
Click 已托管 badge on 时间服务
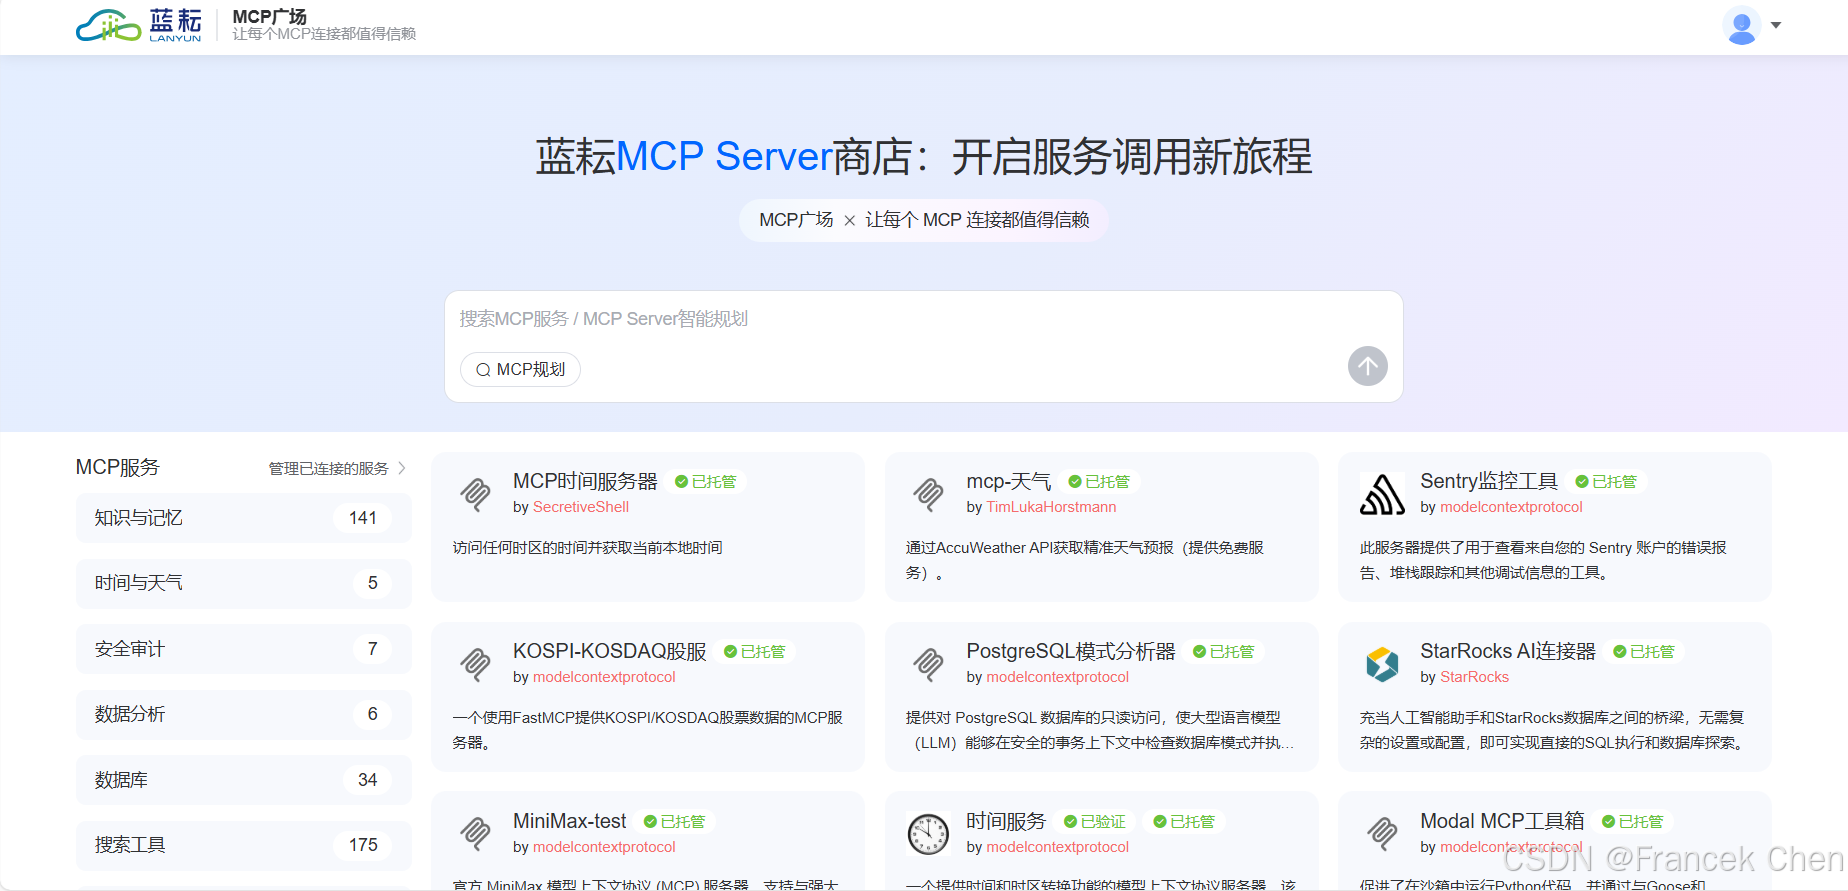click(x=1184, y=822)
